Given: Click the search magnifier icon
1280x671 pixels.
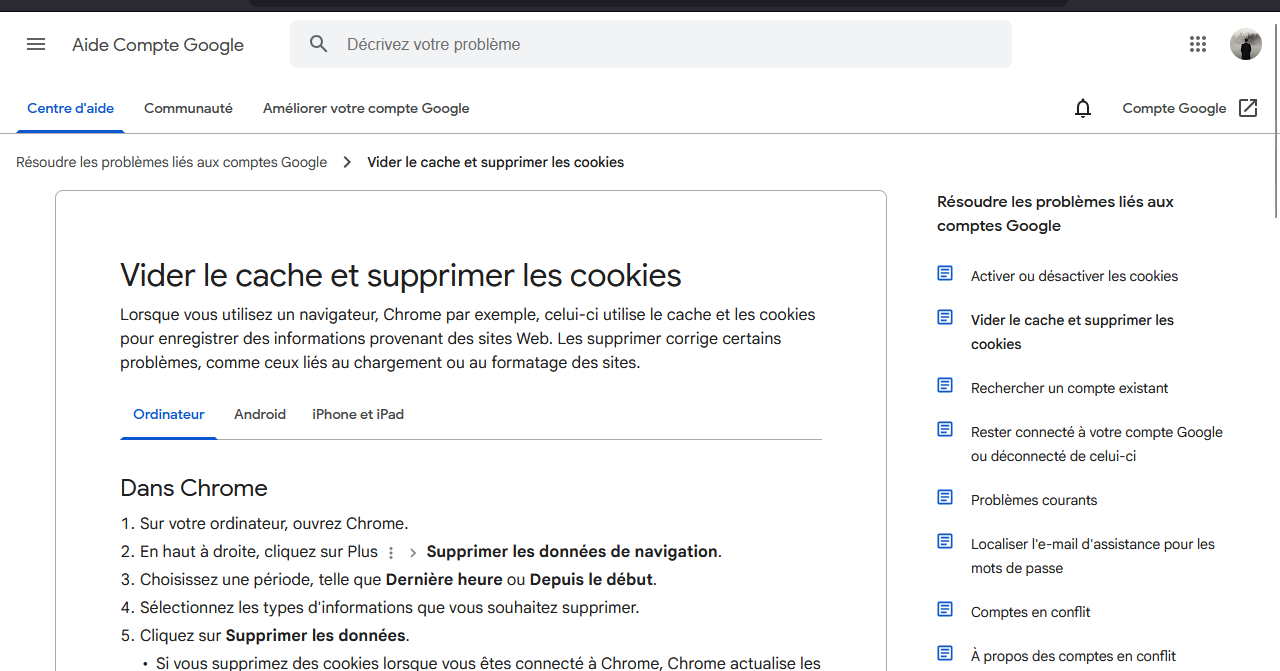Looking at the screenshot, I should point(319,44).
